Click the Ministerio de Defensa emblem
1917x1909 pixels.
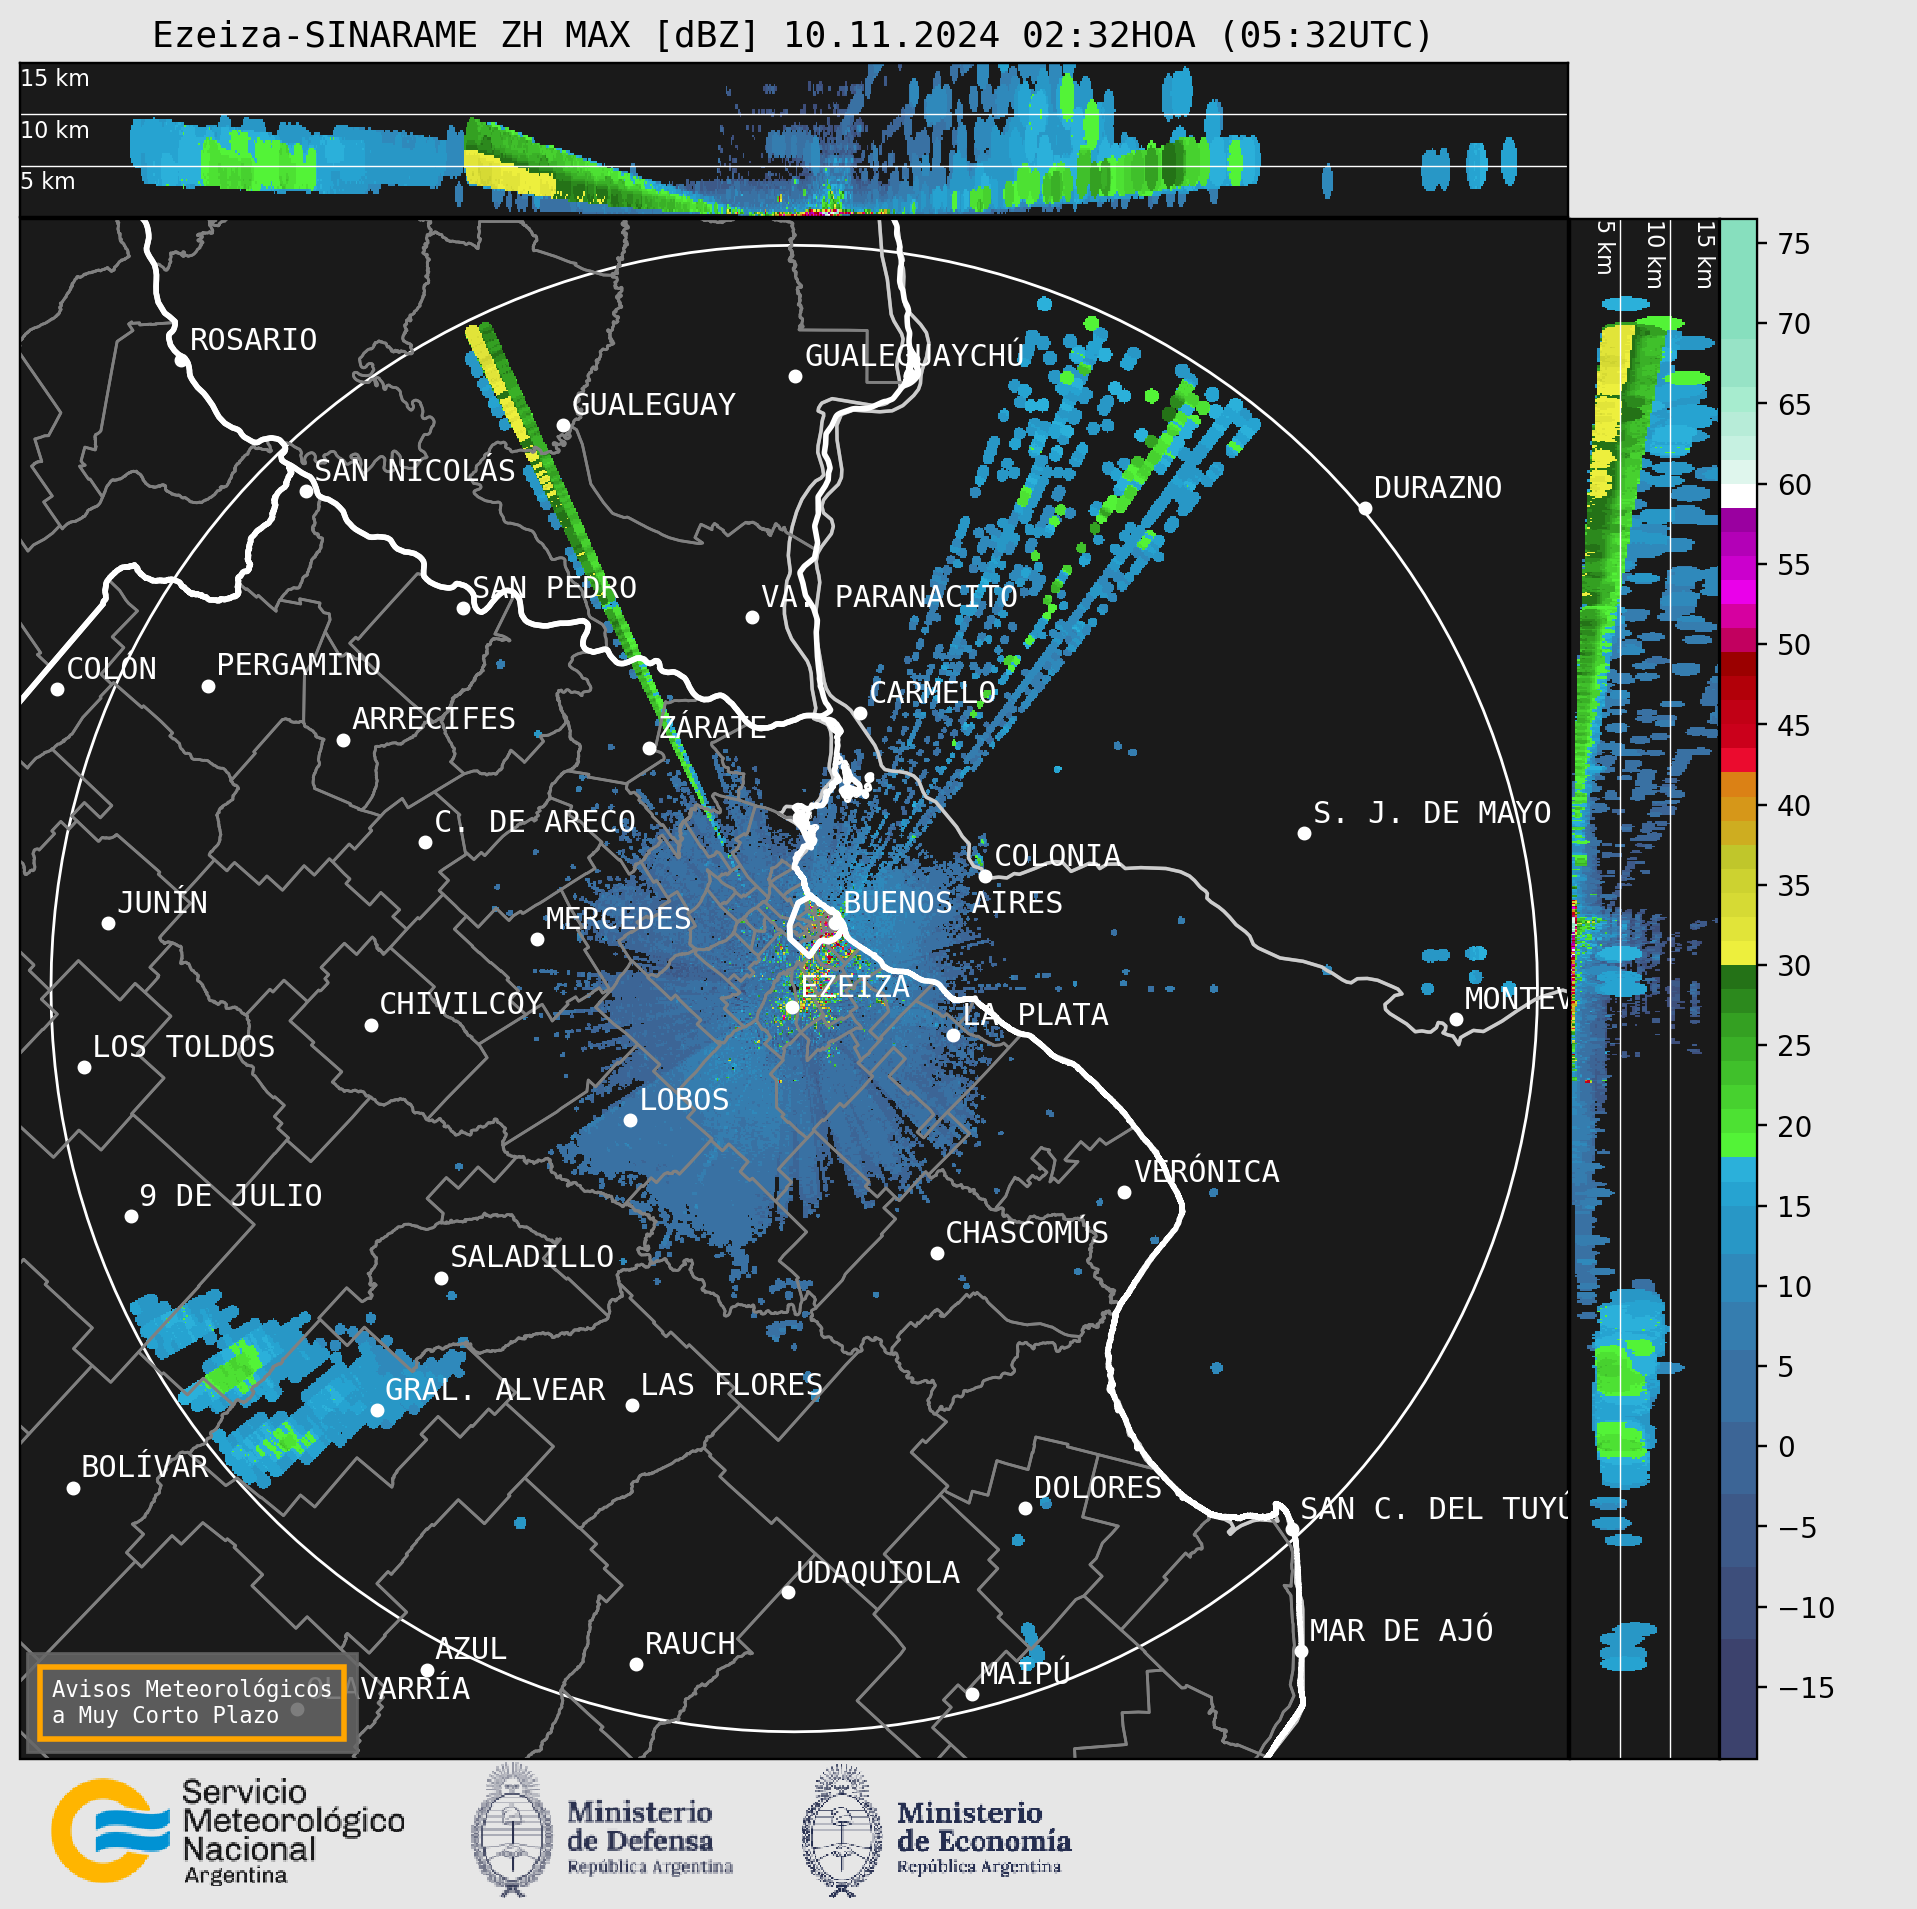512,1831
